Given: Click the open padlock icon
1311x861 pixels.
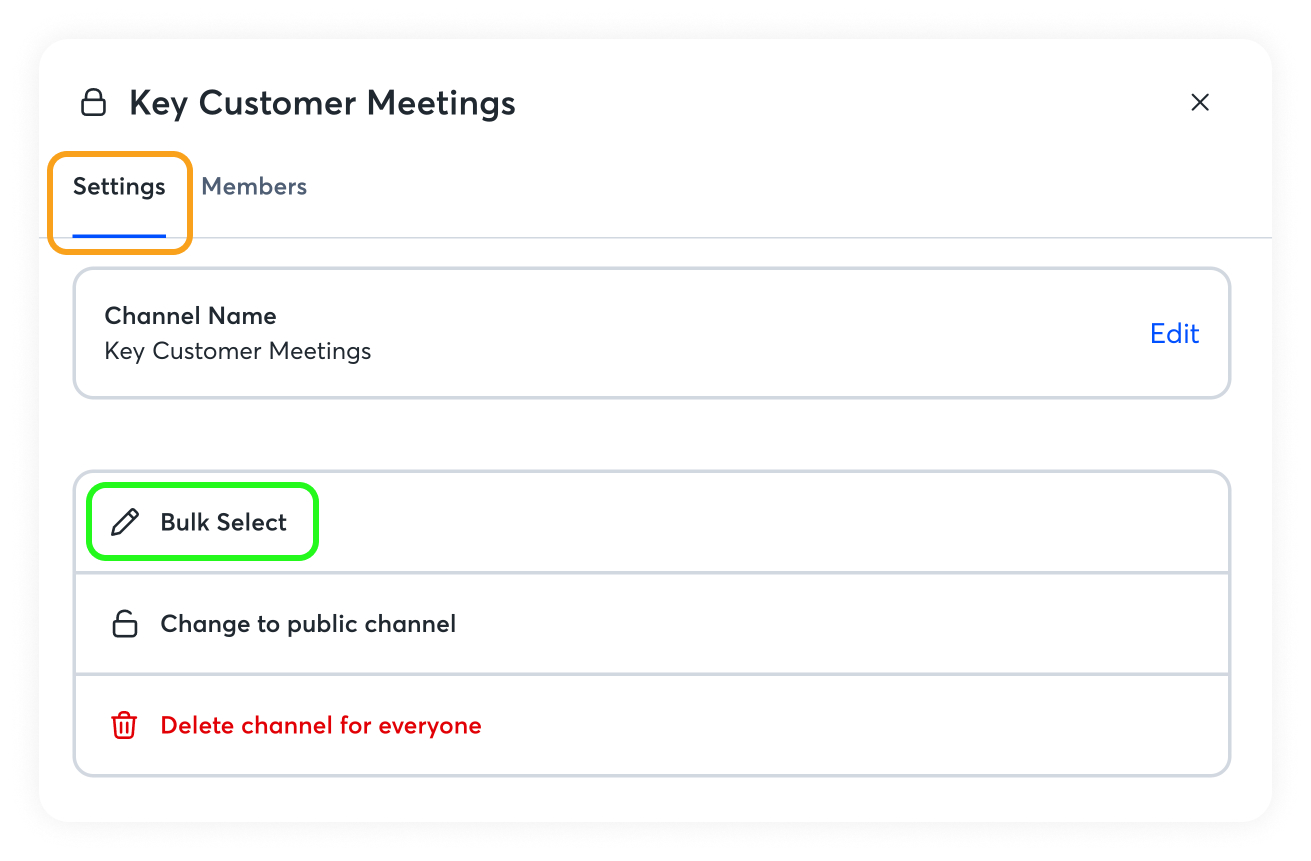Looking at the screenshot, I should click(x=124, y=624).
